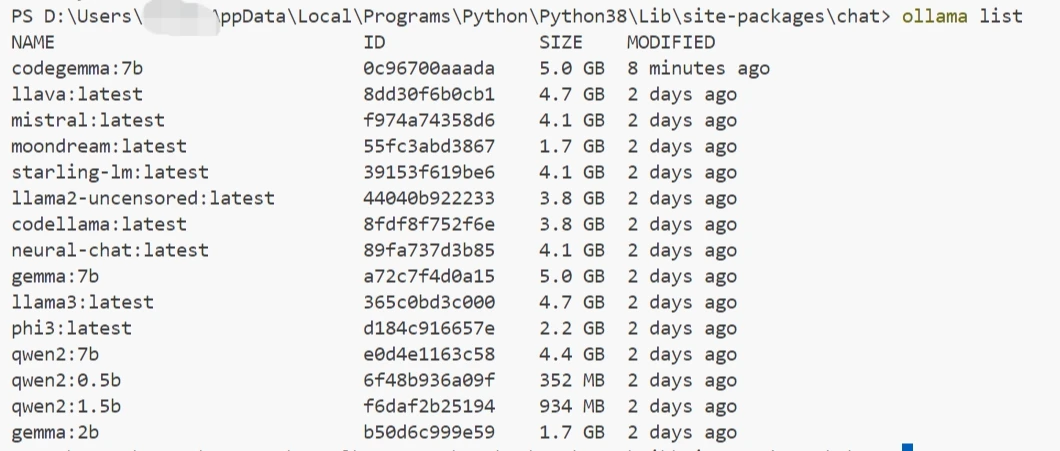Click the codellama:latest model name
1060x451 pixels.
(98, 224)
